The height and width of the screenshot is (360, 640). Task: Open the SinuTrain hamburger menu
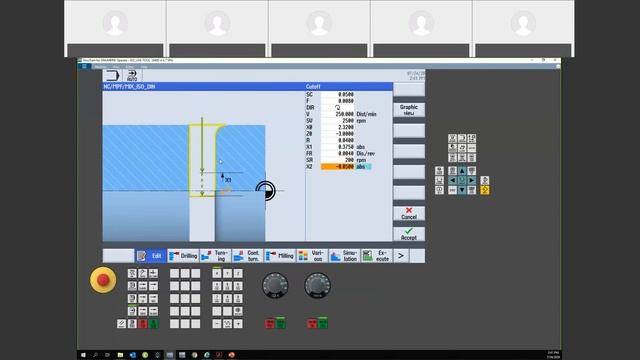84,67
